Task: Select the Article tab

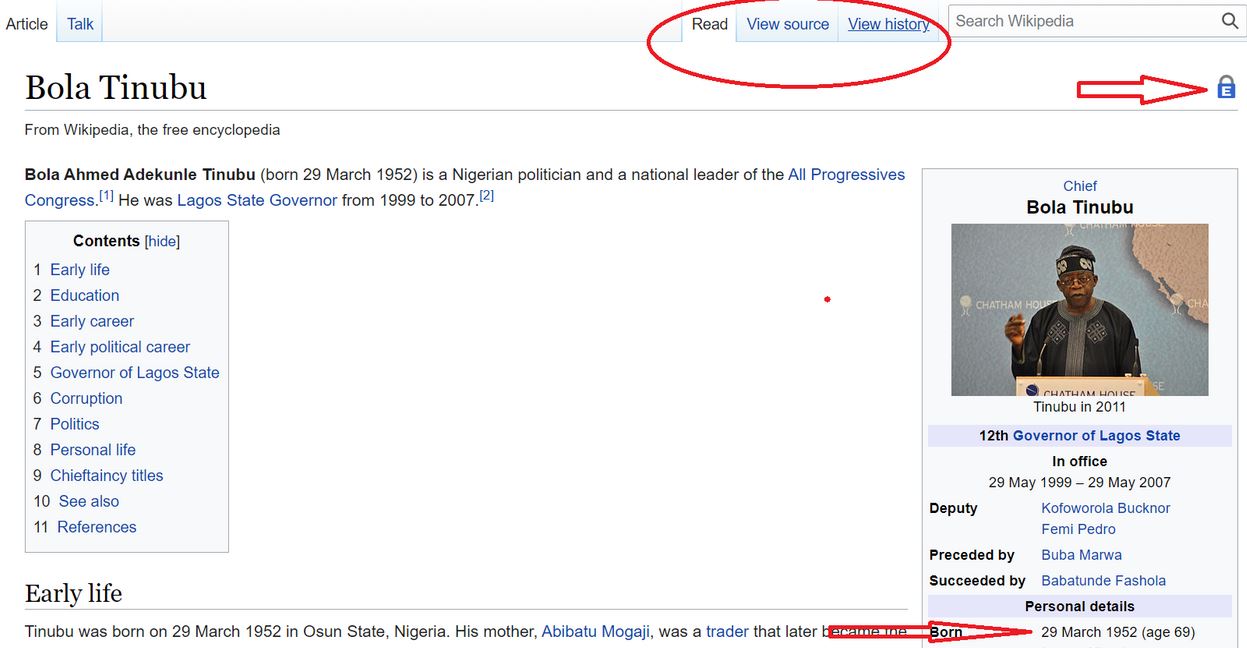Action: [x=27, y=24]
